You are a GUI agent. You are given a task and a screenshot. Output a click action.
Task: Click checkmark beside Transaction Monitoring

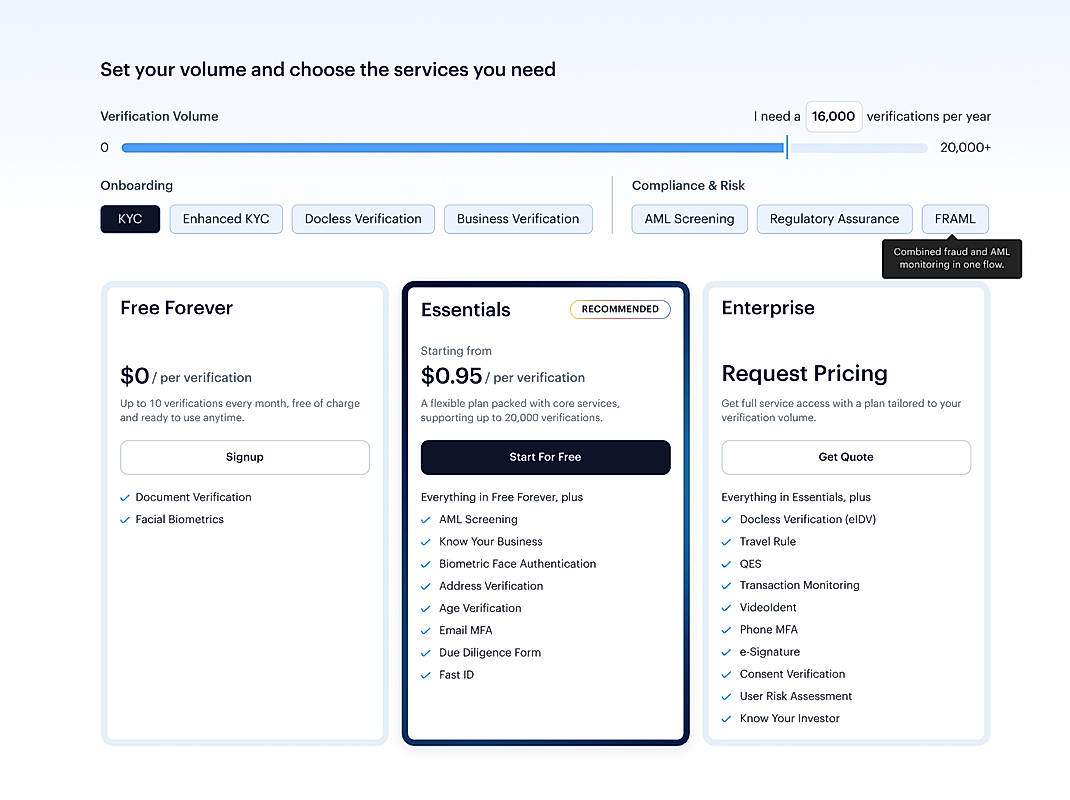(x=726, y=586)
